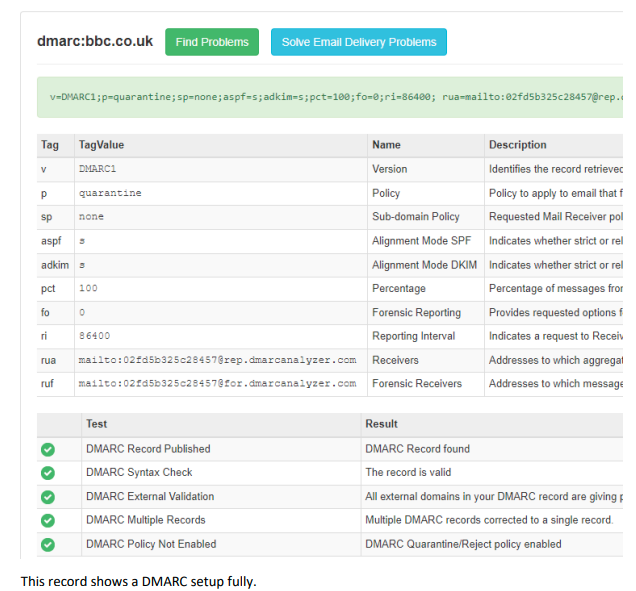
Task: Click the DMARC Syntax Check test text
Action: point(139,473)
